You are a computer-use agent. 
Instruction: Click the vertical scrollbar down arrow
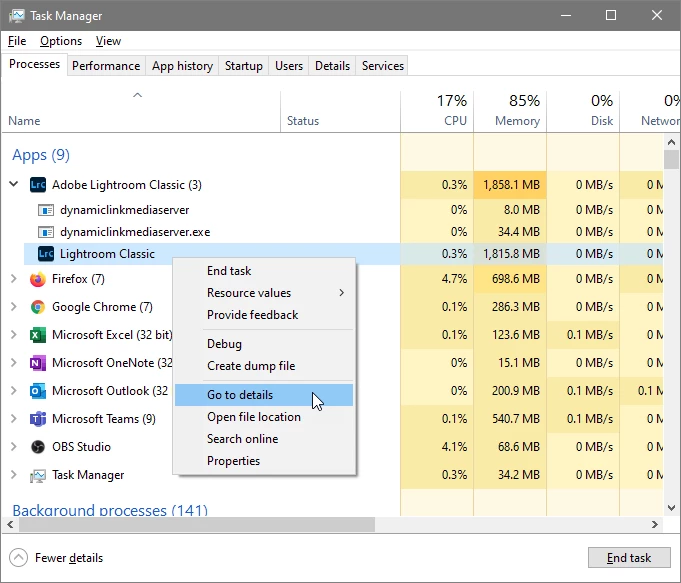(671, 508)
